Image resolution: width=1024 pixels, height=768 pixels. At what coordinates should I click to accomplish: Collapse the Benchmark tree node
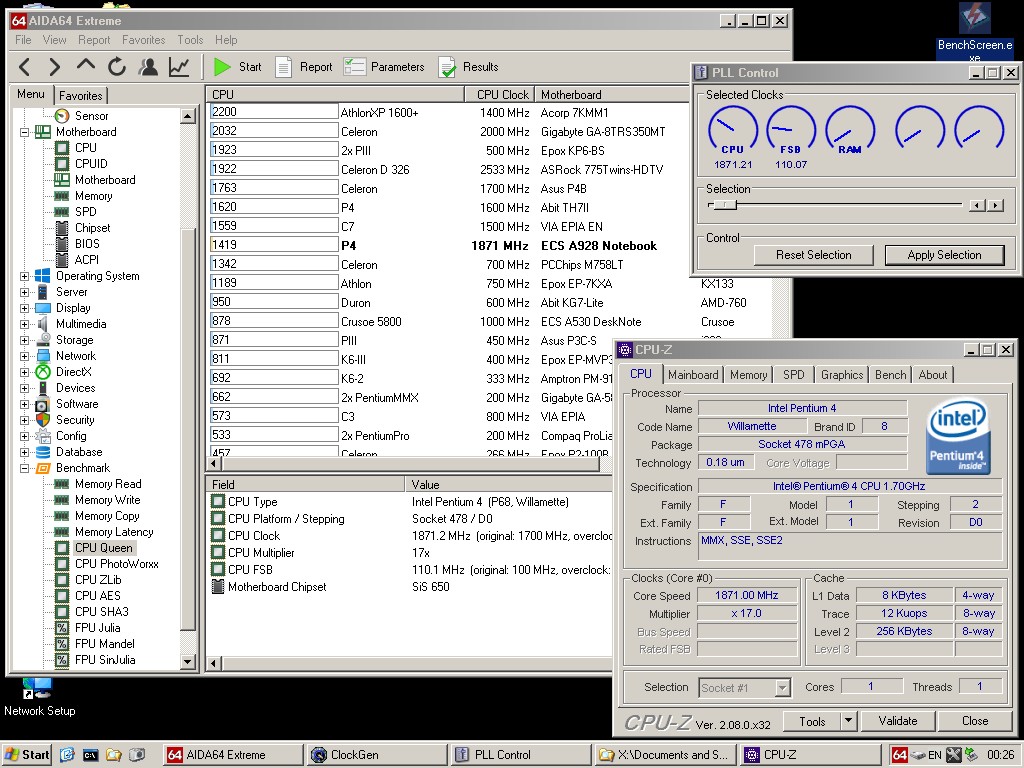(25, 468)
